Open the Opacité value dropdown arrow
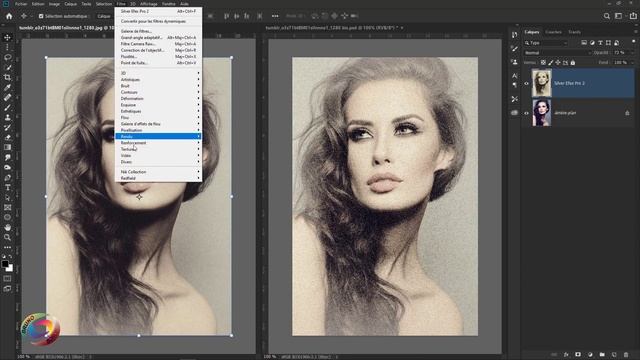The image size is (640, 360). [x=633, y=53]
